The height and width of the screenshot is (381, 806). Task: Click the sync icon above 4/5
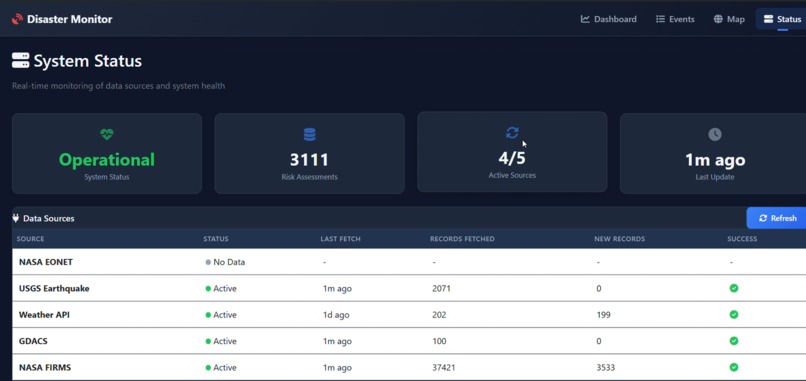pyautogui.click(x=512, y=133)
